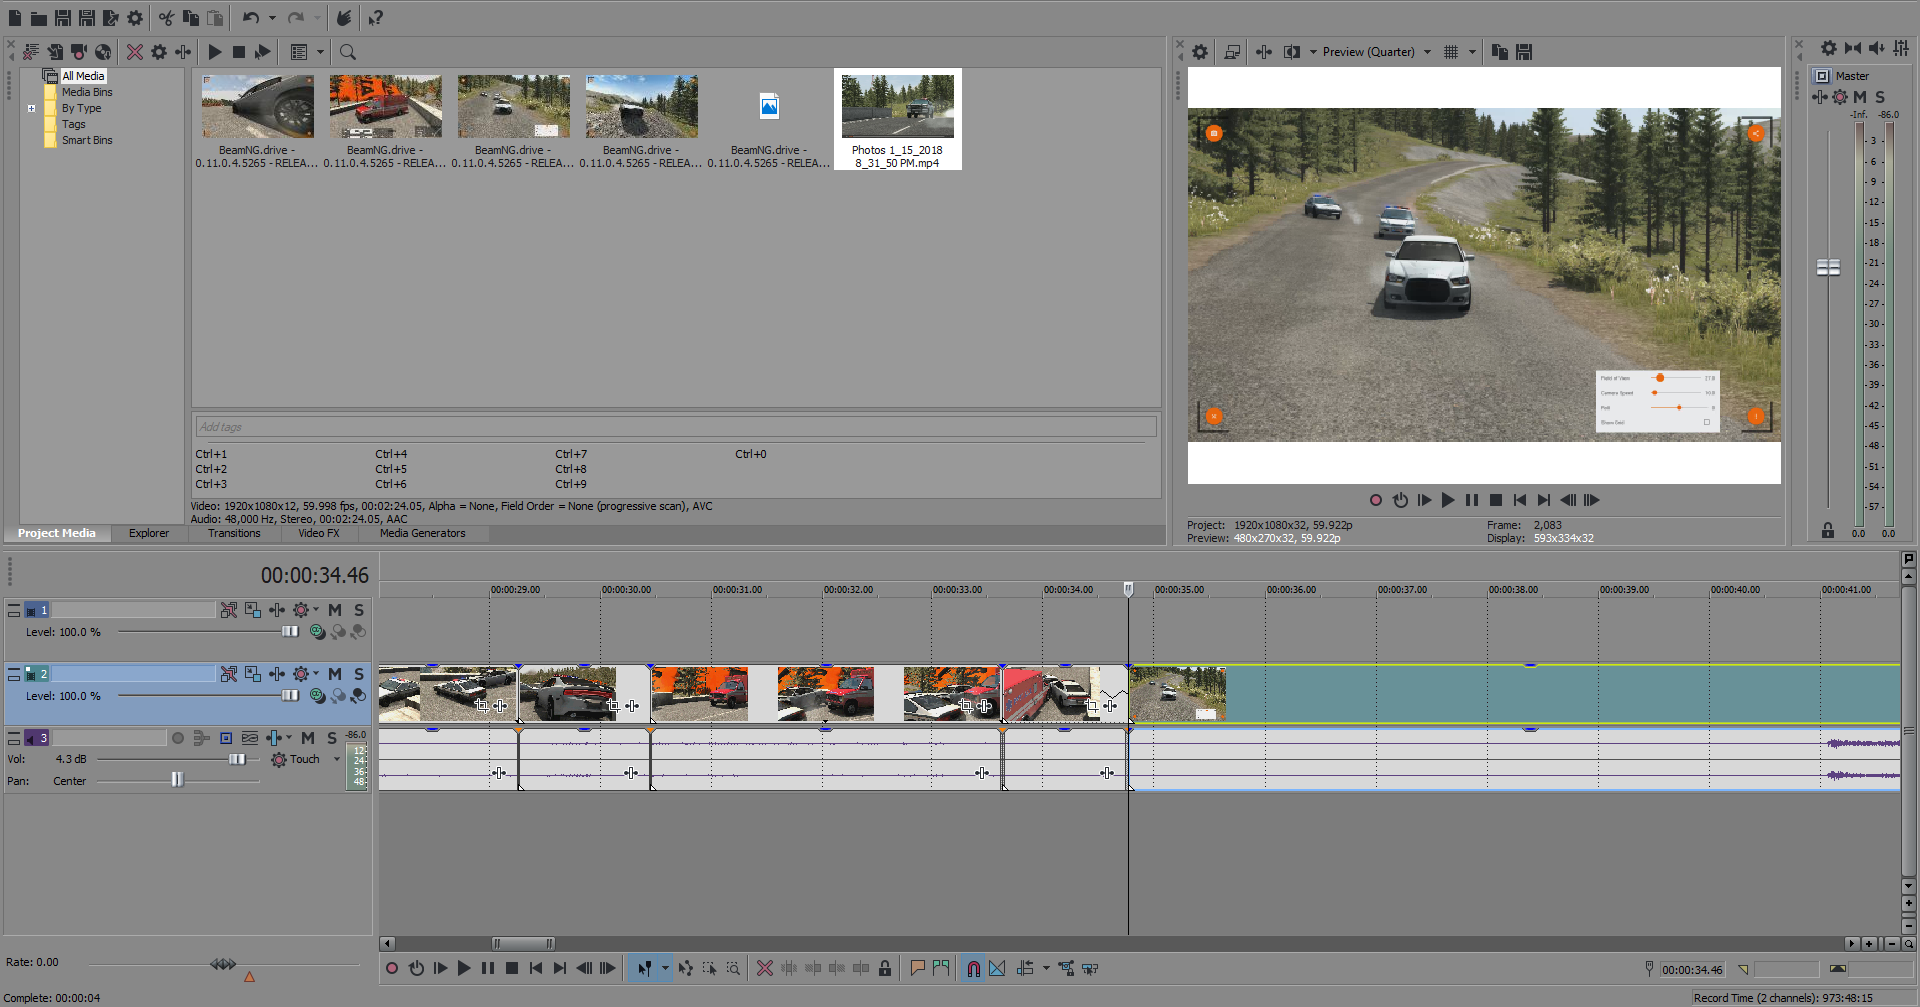1920x1007 pixels.
Task: Open a project using the folder icon
Action: (38, 18)
